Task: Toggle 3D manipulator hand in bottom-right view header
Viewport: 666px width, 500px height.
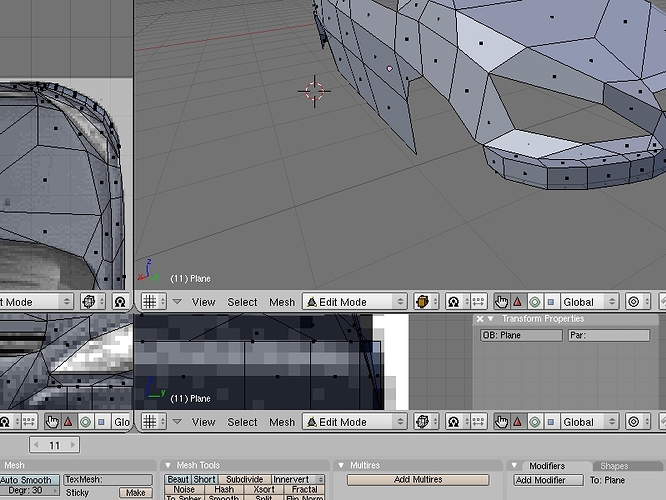Action: point(502,422)
